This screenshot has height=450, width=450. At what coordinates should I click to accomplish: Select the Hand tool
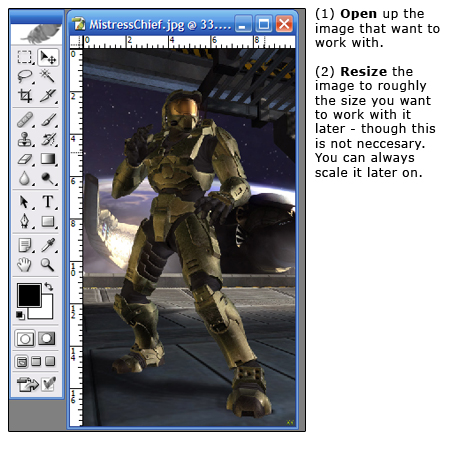click(x=25, y=265)
